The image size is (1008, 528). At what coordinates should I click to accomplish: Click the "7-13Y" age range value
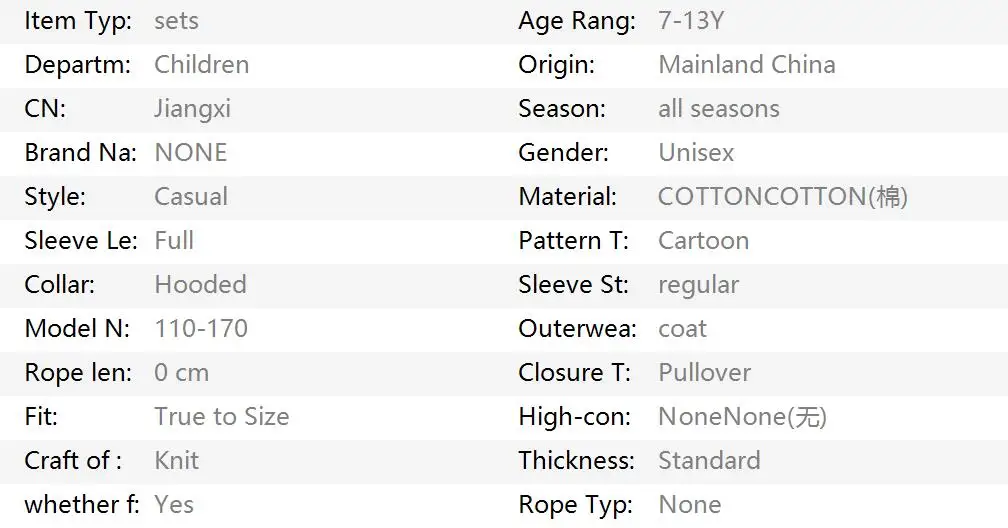tap(693, 21)
